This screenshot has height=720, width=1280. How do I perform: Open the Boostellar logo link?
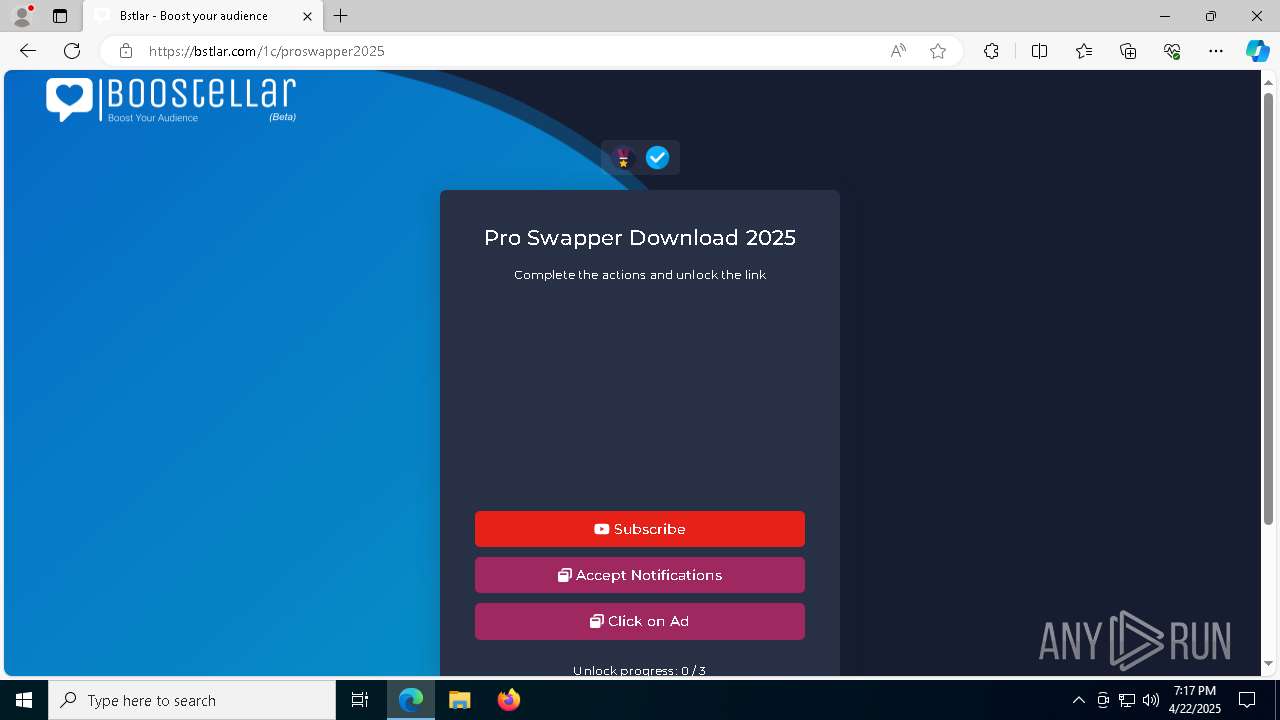click(x=171, y=100)
